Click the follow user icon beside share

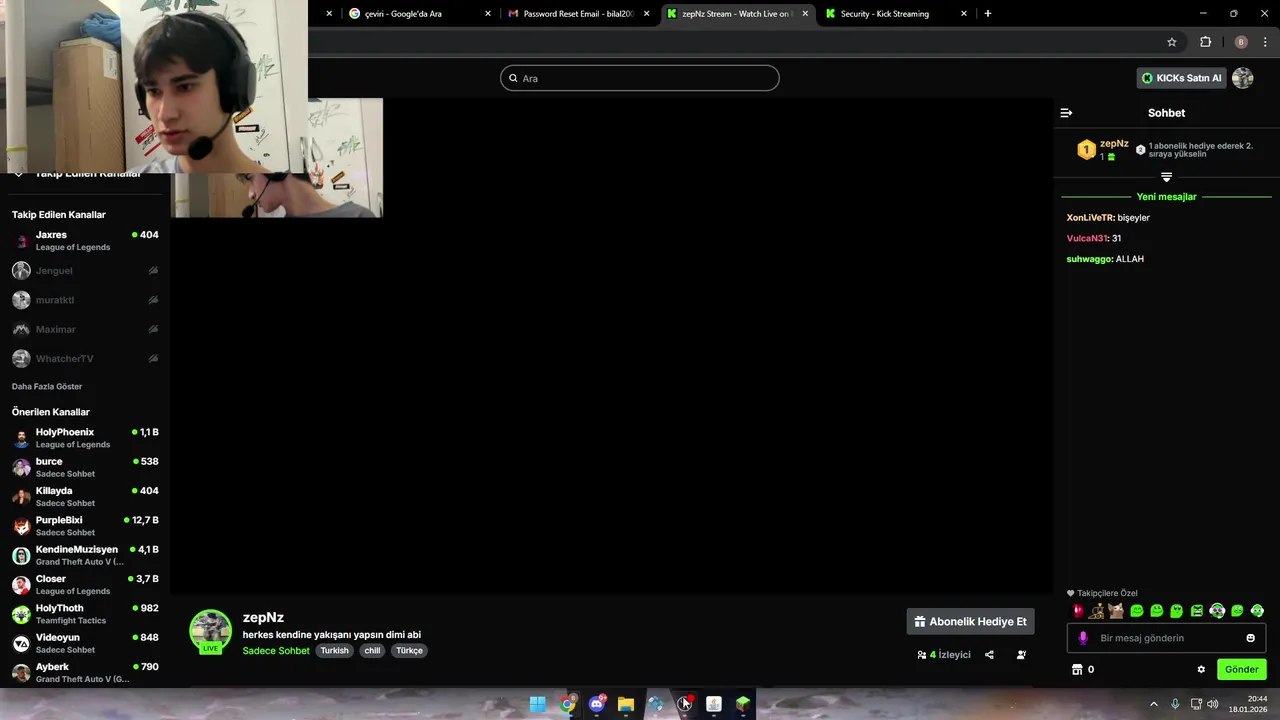tap(1021, 655)
